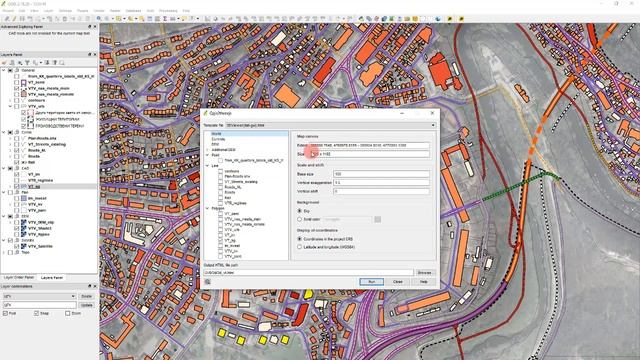This screenshot has width=640, height=360.
Task: Select Sky background radio button
Action: click(300, 211)
